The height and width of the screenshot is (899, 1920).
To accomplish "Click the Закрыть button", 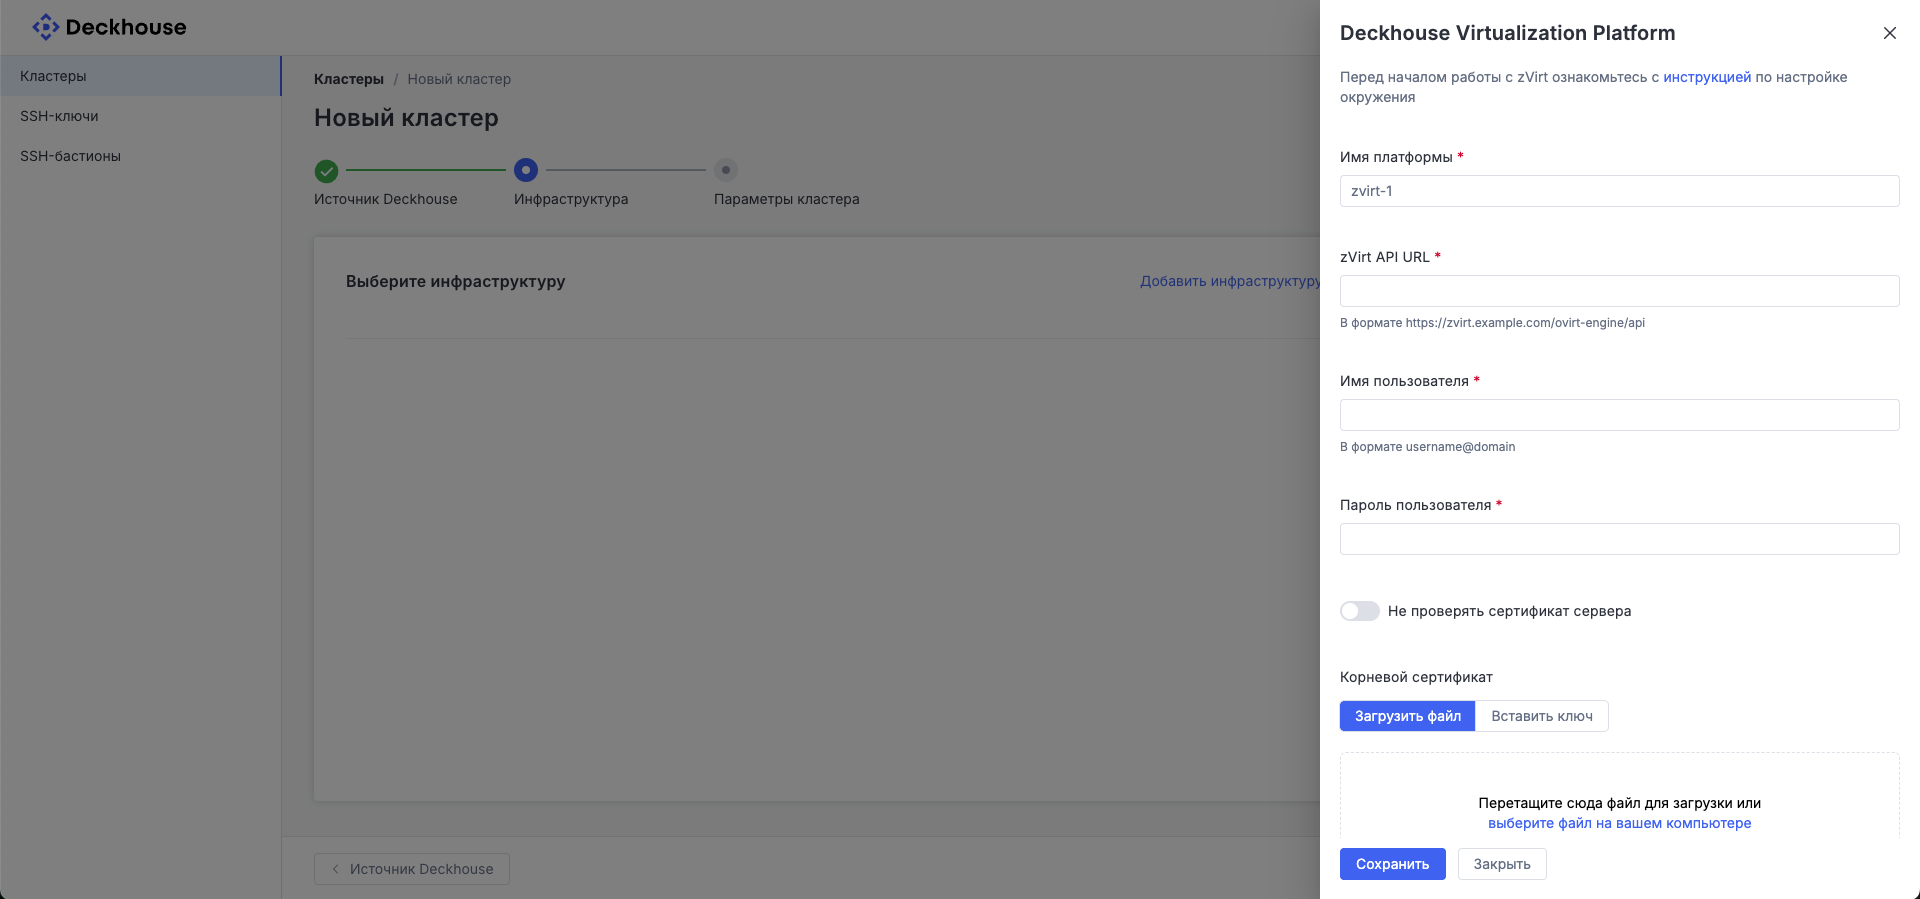I will (x=1501, y=864).
